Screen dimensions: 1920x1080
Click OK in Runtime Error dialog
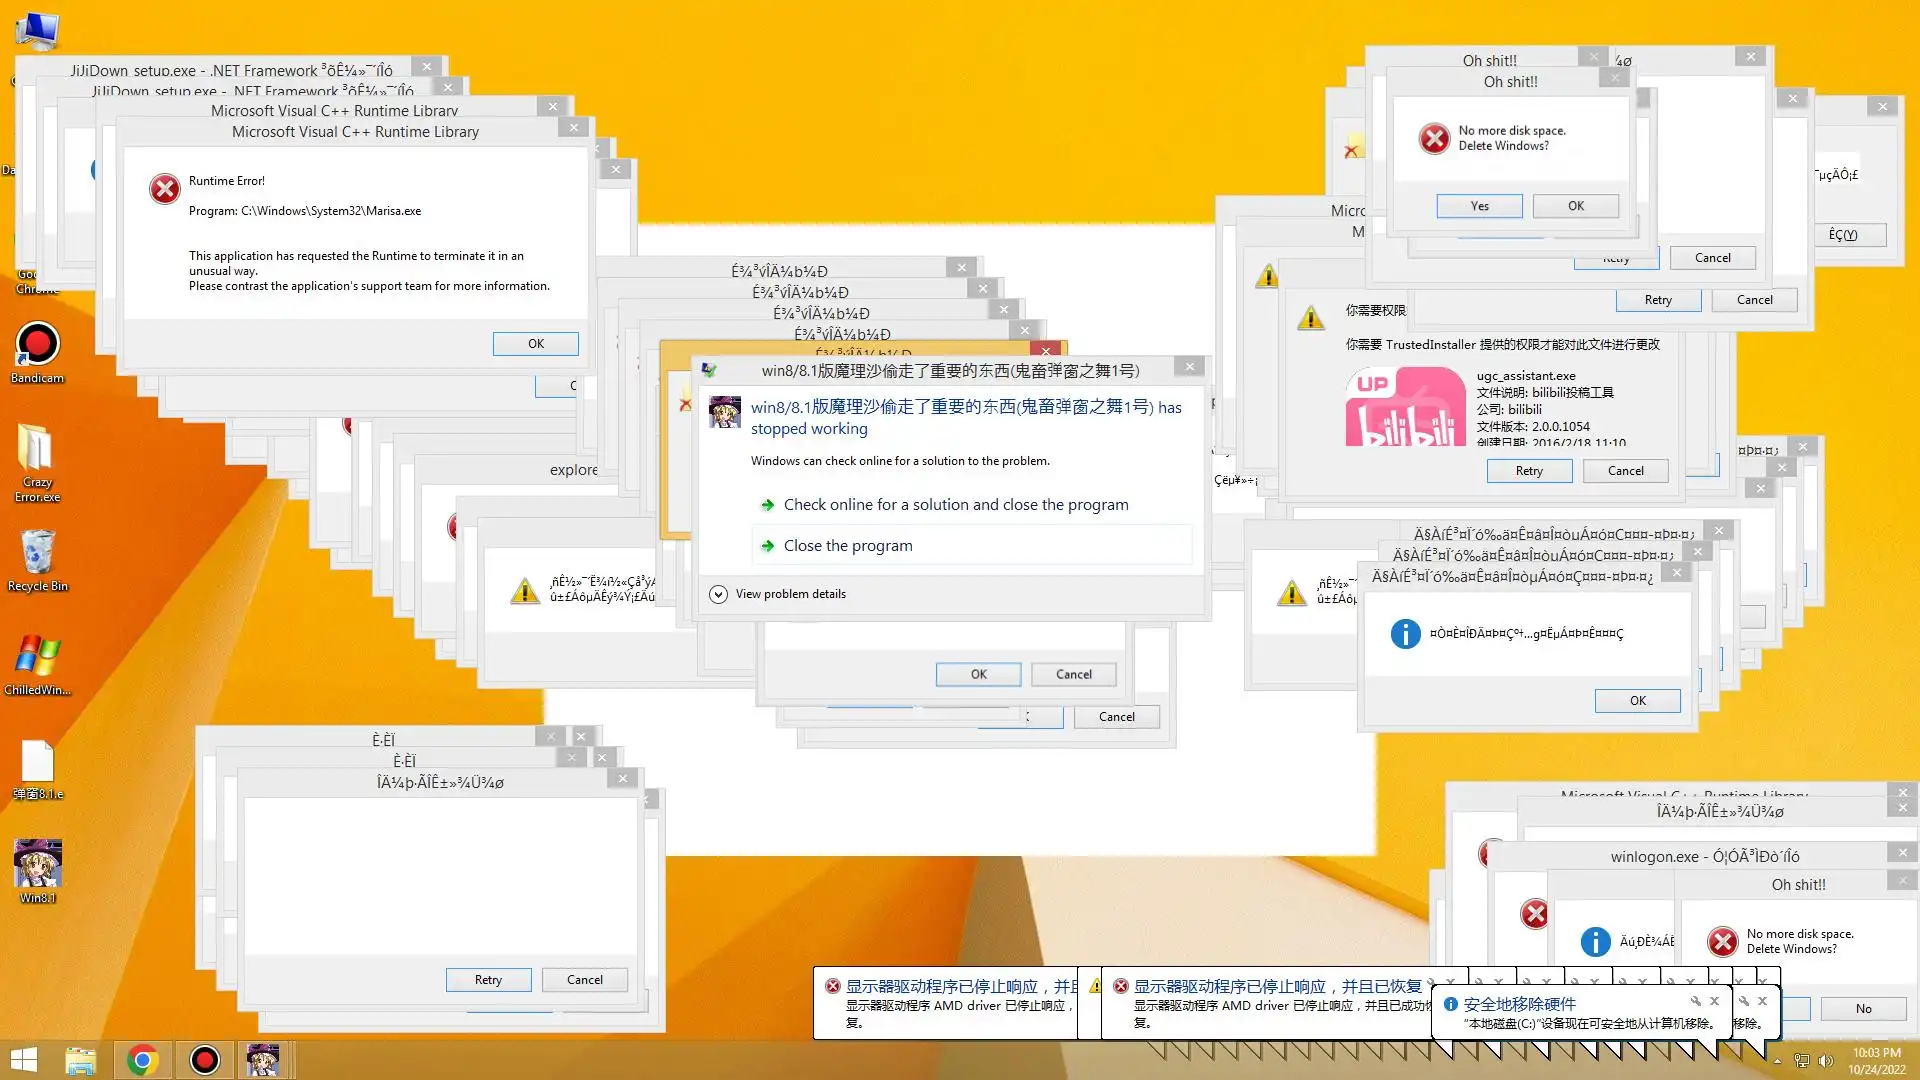535,344
